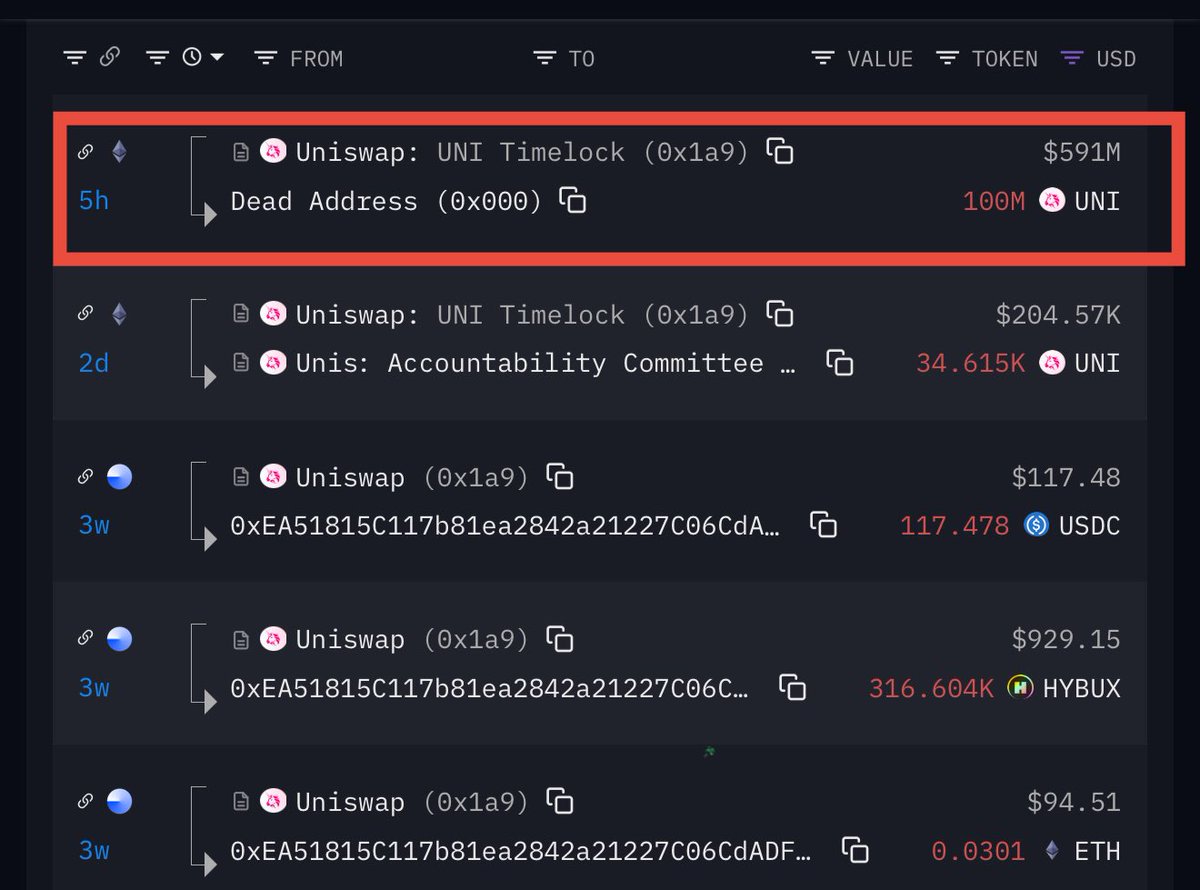Click the UNI token icon in 5h row
The width and height of the screenshot is (1200, 890).
tap(1052, 201)
